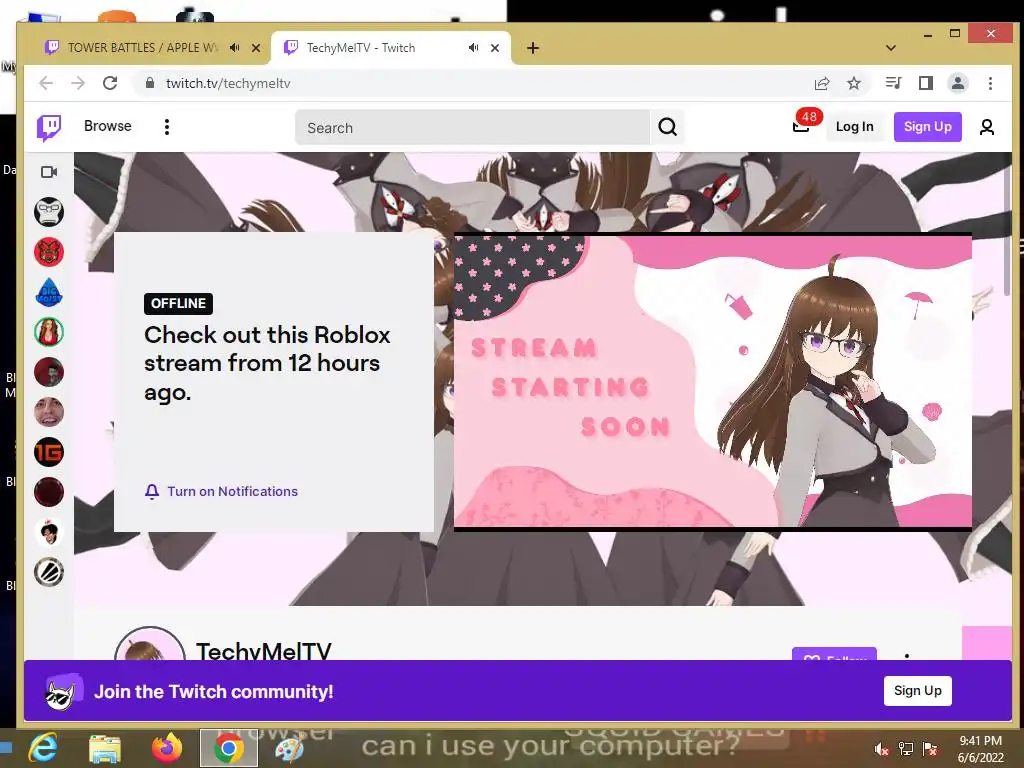Screen dimensions: 1024x768
Task: Click the Chrome taskbar button
Action: pyautogui.click(x=229, y=748)
